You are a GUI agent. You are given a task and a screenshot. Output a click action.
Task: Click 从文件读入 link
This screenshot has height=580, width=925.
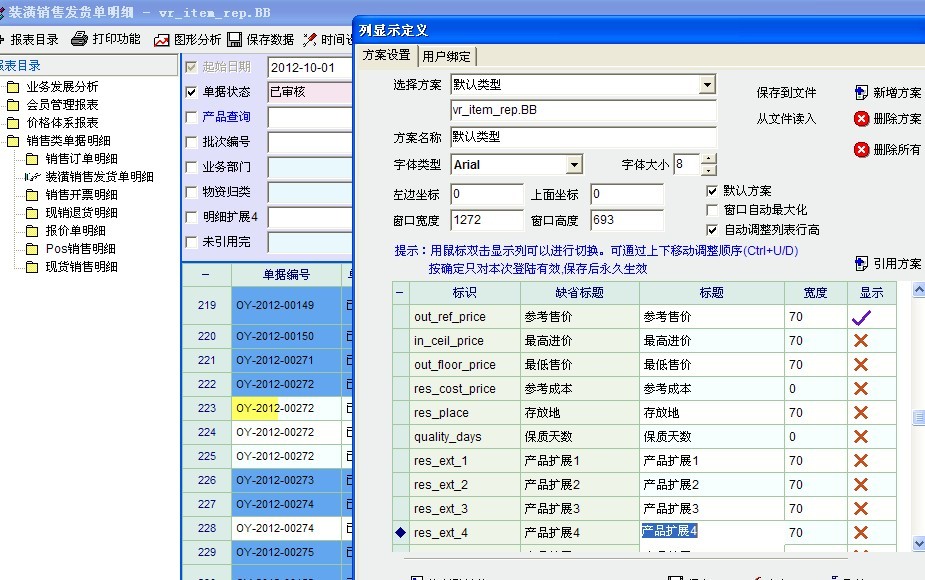pos(786,119)
